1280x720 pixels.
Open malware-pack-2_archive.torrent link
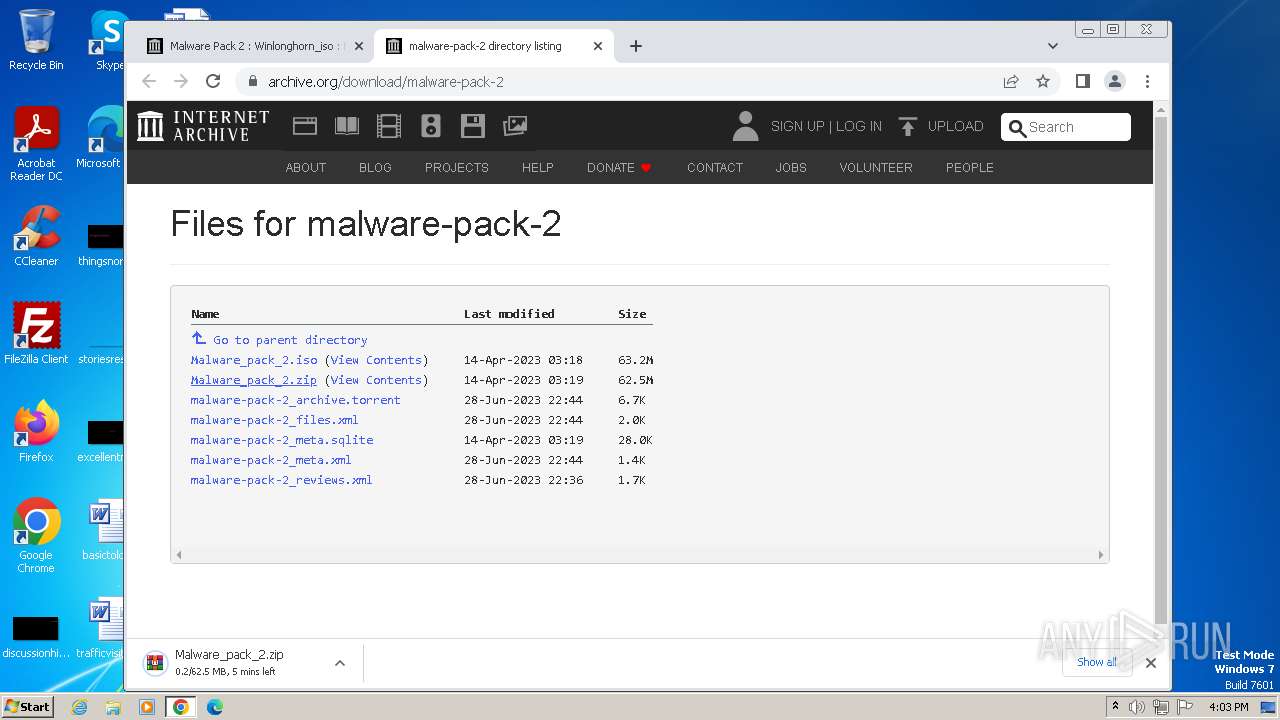click(x=295, y=400)
